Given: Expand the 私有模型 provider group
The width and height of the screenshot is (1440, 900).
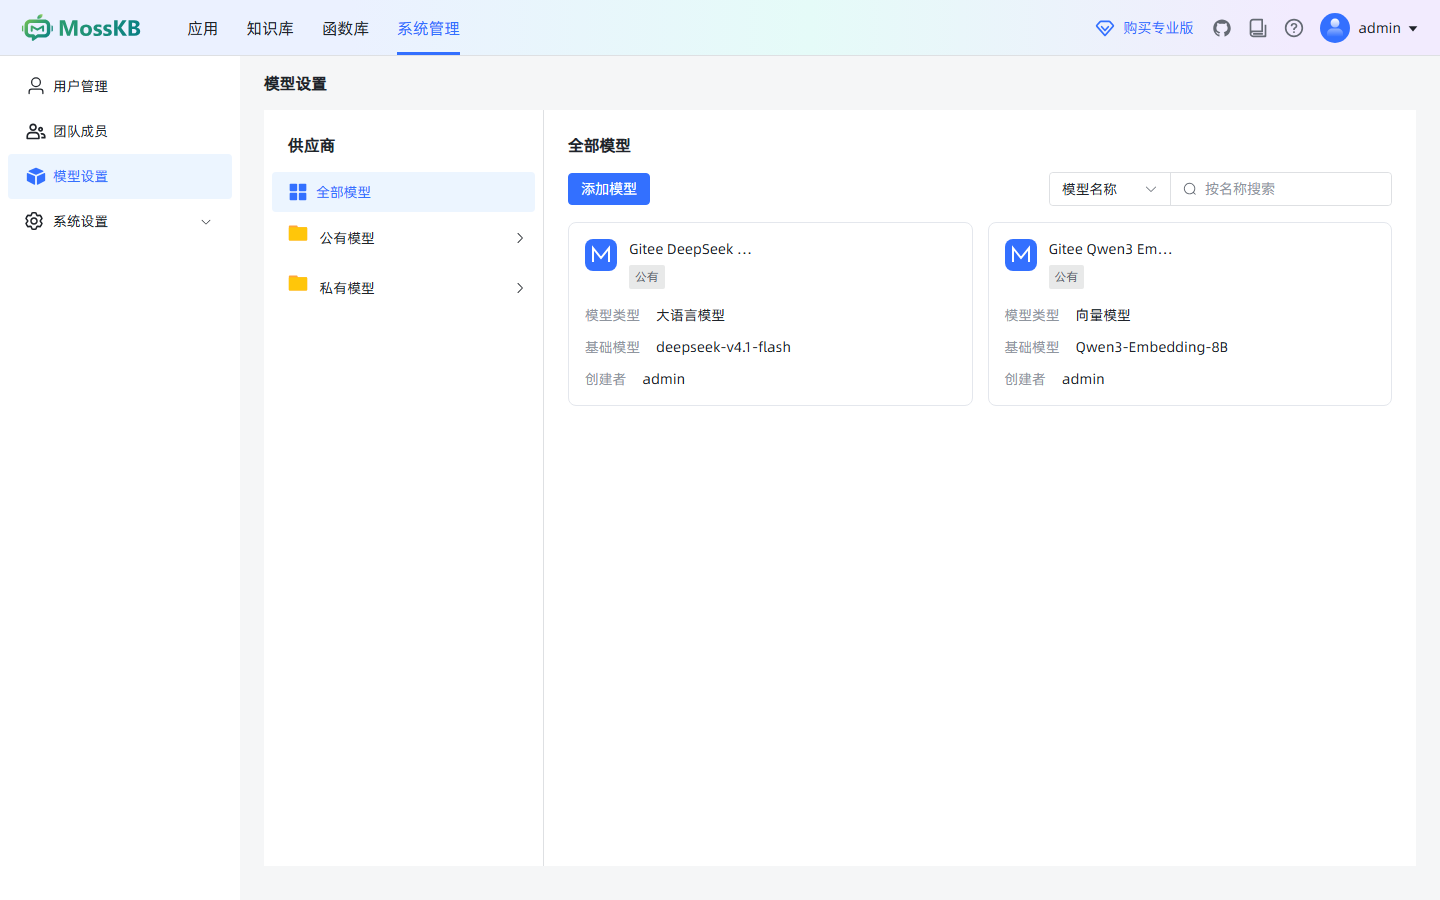Looking at the screenshot, I should point(520,288).
